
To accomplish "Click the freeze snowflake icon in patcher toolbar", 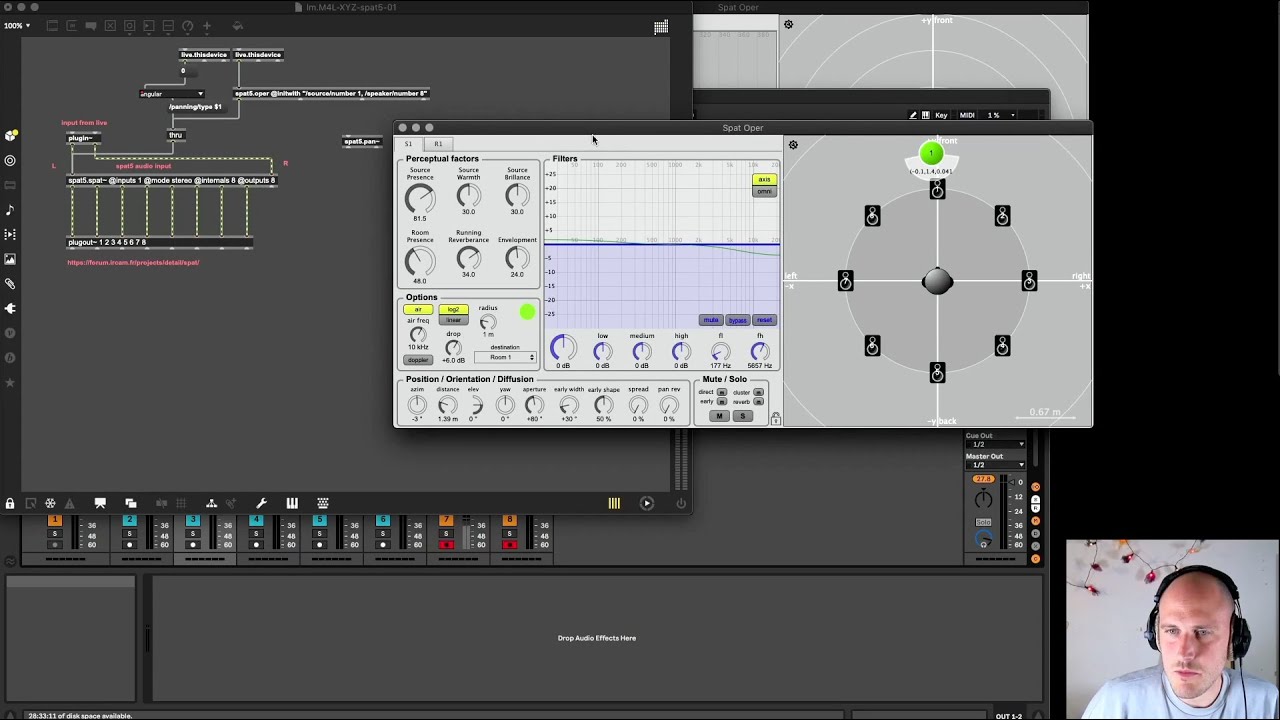I will click(x=50, y=503).
